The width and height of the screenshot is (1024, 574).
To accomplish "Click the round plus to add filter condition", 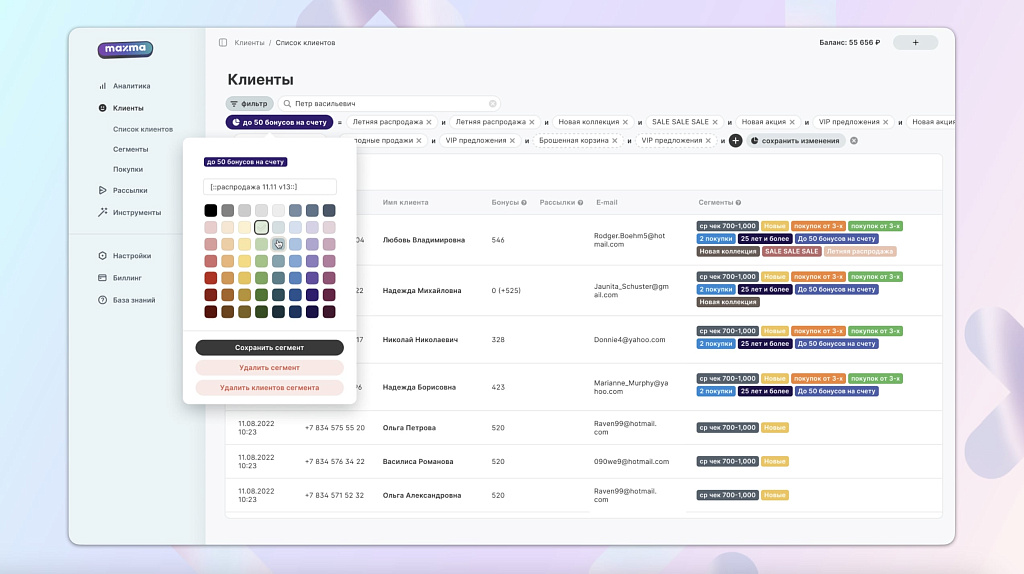I will pyautogui.click(x=735, y=141).
